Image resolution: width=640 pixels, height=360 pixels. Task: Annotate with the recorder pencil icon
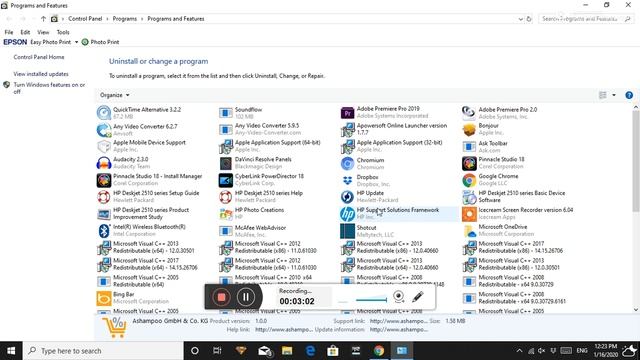418,297
